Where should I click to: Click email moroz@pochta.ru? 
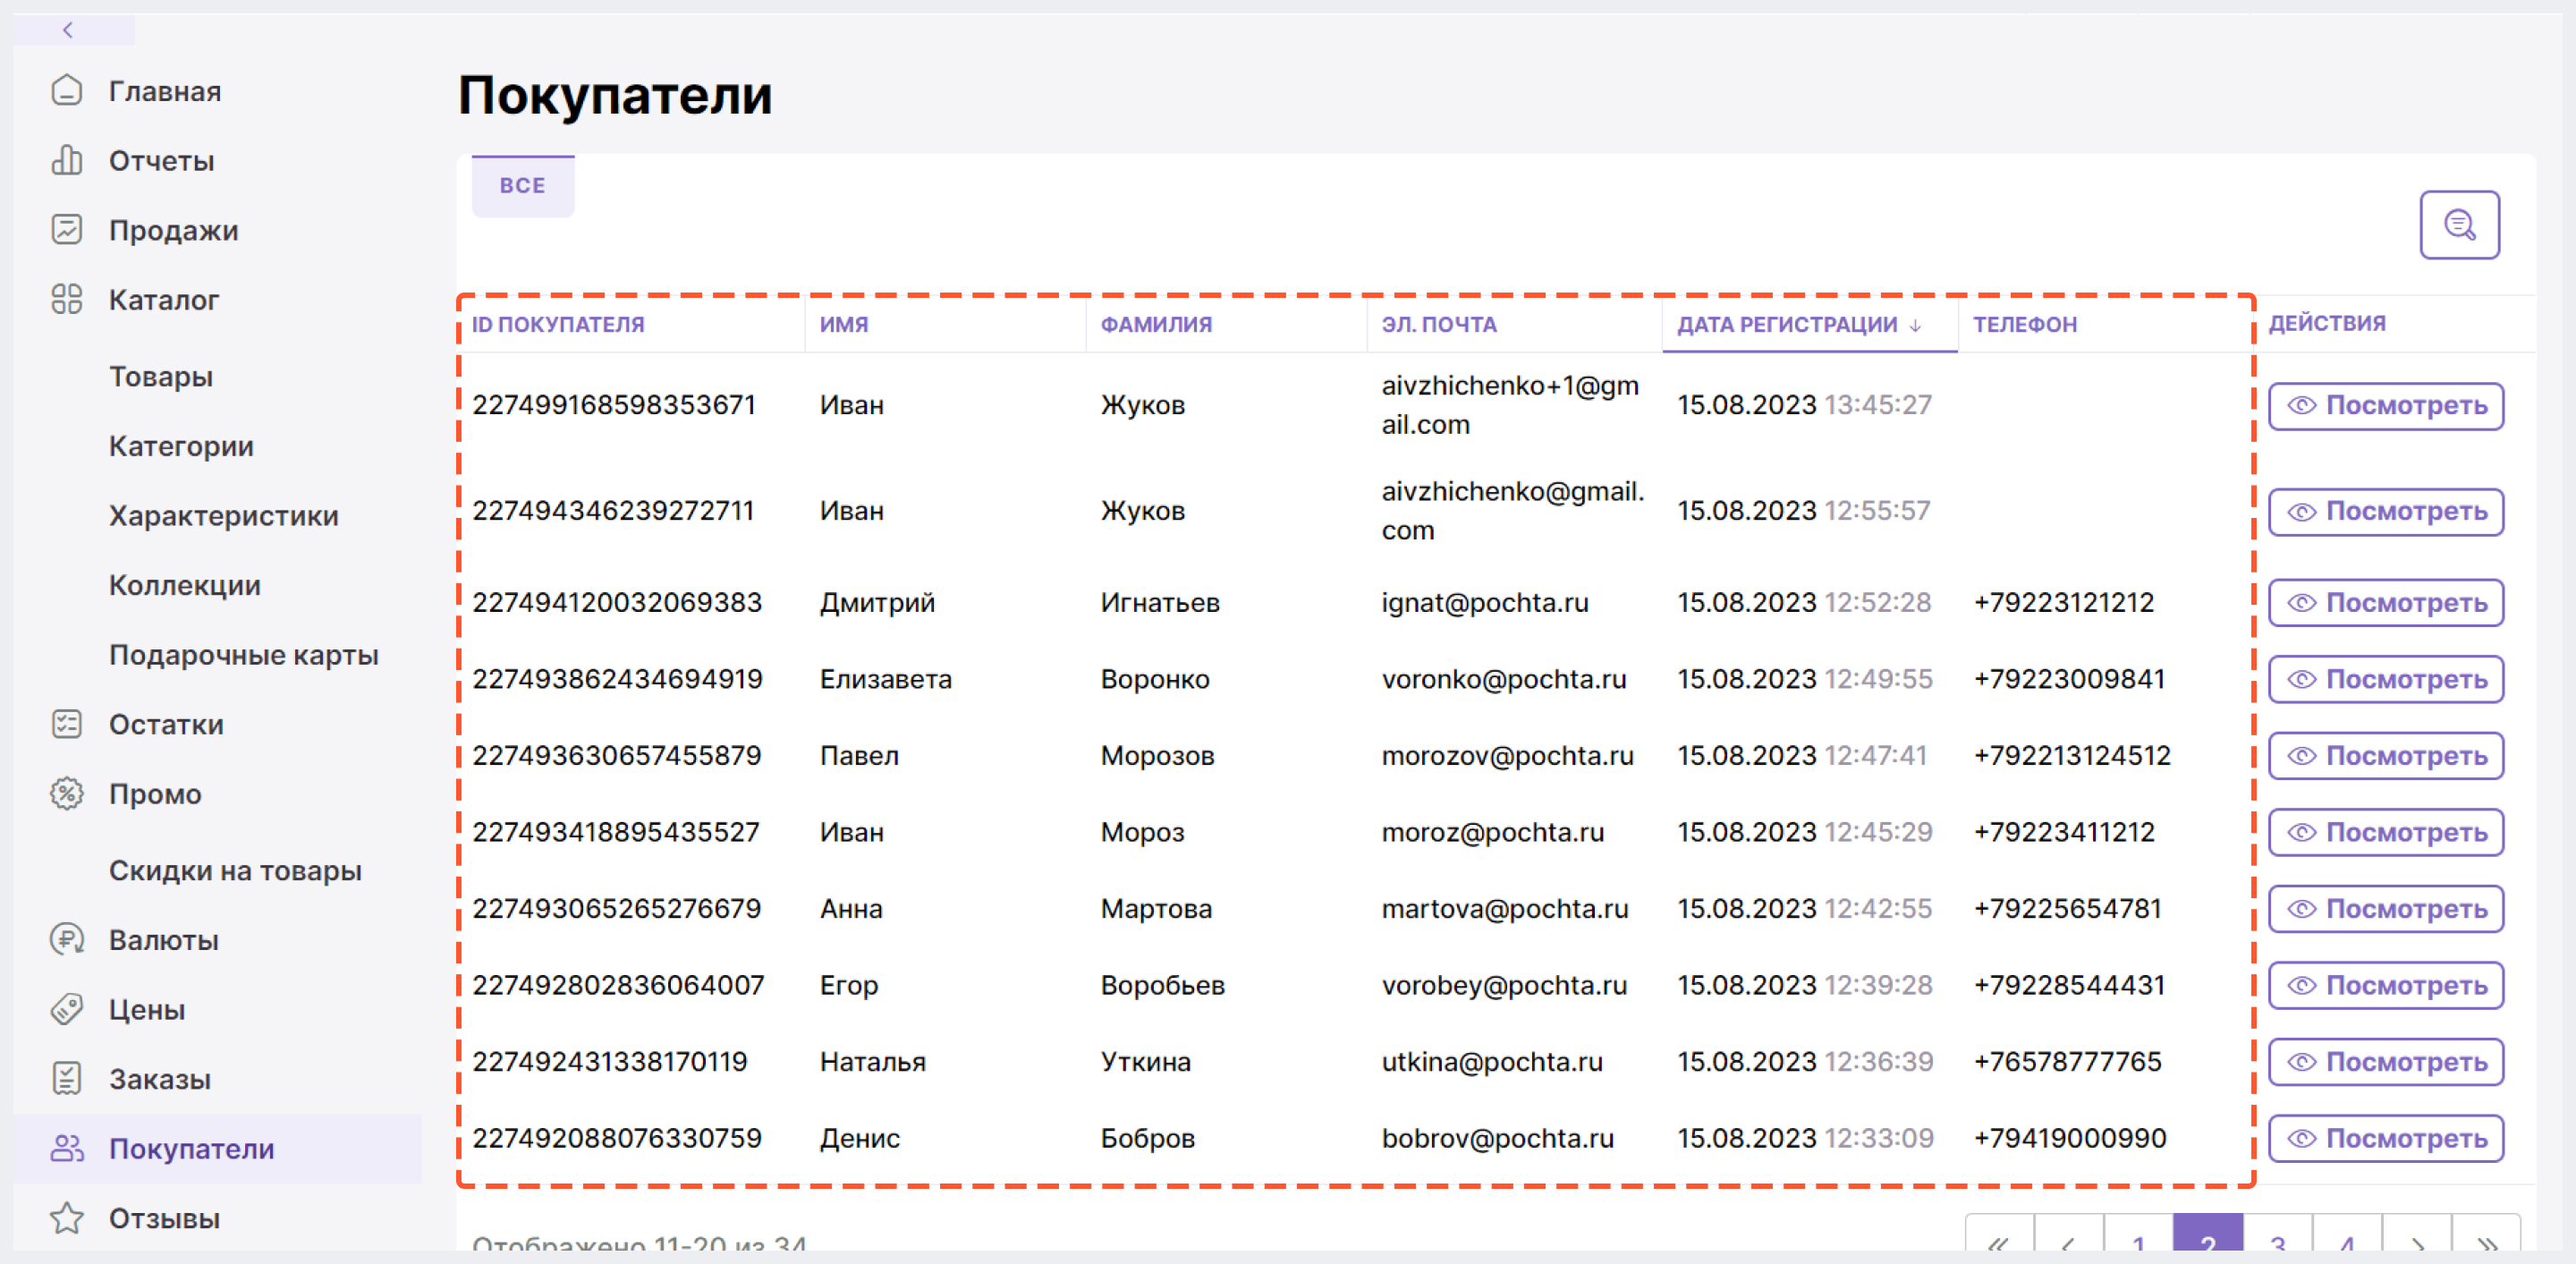pos(1493,833)
